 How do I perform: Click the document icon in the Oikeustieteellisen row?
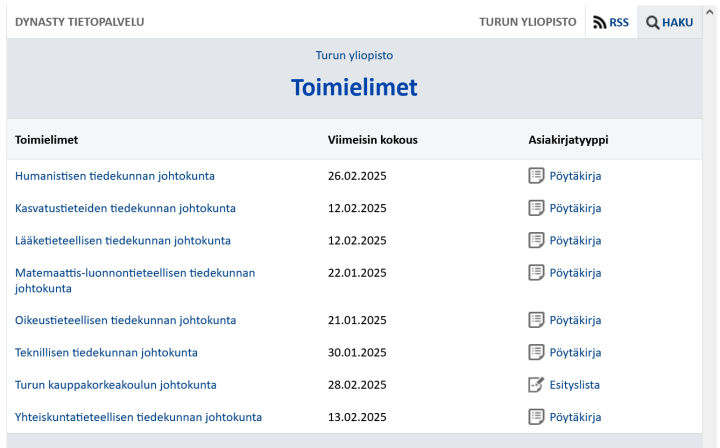click(x=536, y=320)
